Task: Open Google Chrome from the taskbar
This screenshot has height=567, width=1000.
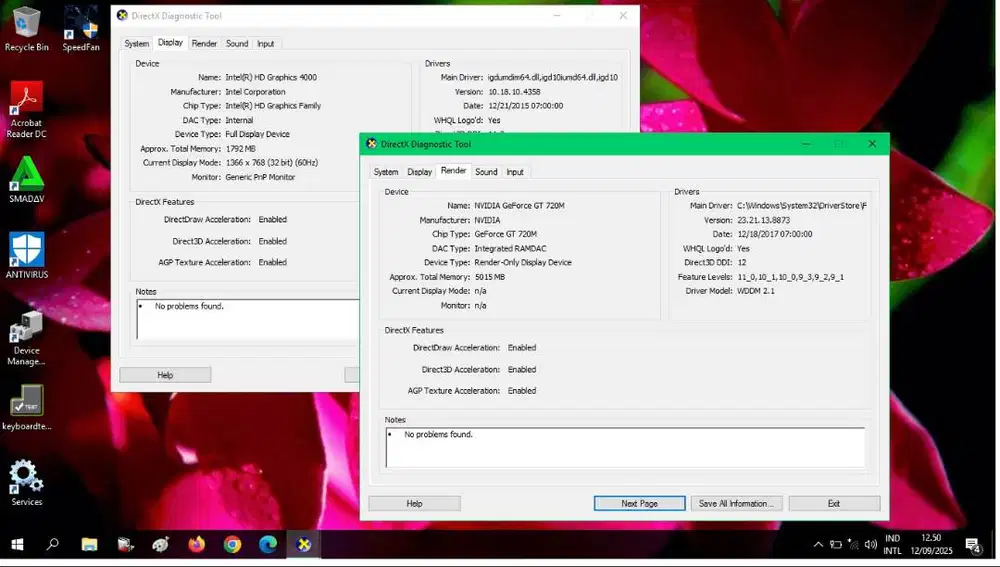Action: coord(232,545)
